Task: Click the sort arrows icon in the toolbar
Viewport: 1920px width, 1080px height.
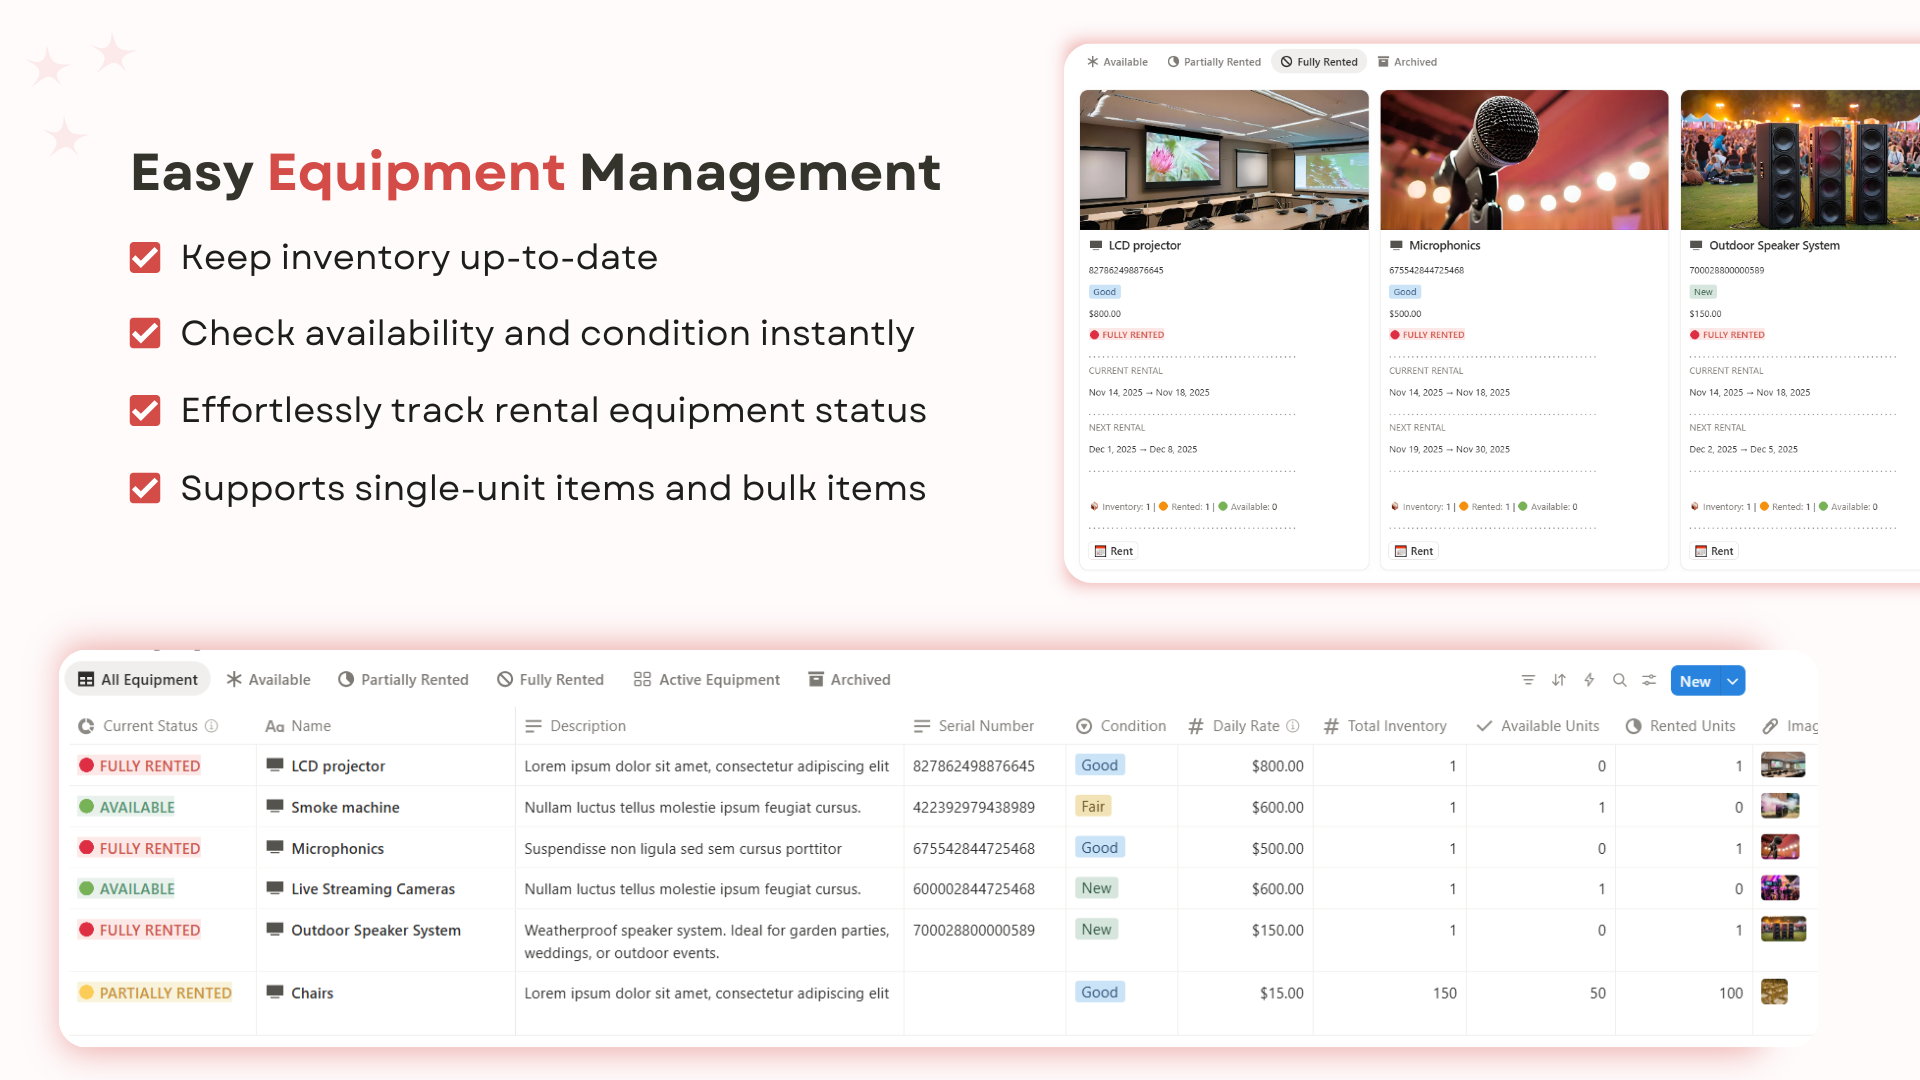Action: click(x=1558, y=679)
